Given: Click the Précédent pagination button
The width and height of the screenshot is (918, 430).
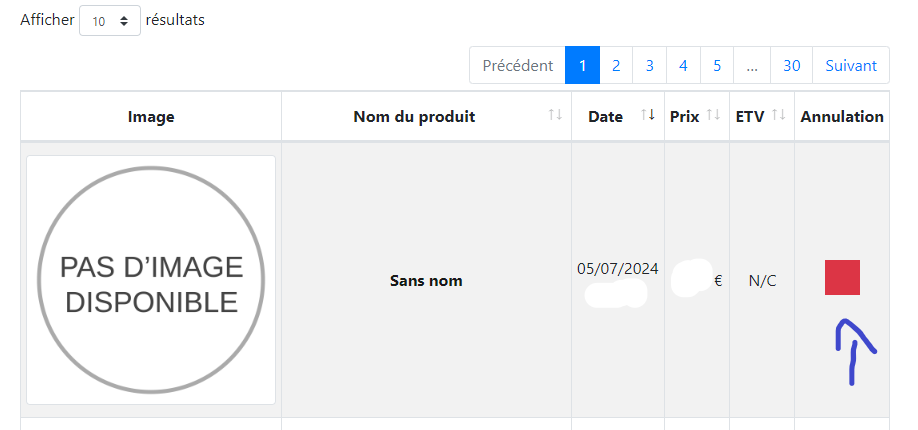Looking at the screenshot, I should [517, 66].
